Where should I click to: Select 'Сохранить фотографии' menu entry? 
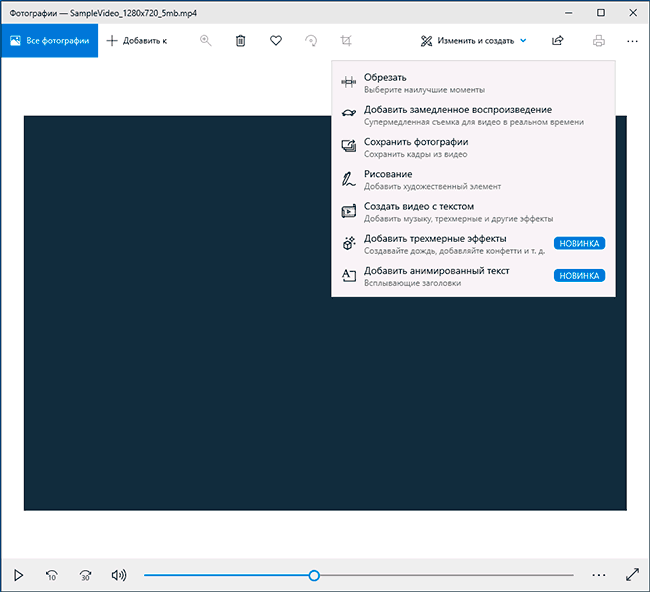[x=473, y=148]
